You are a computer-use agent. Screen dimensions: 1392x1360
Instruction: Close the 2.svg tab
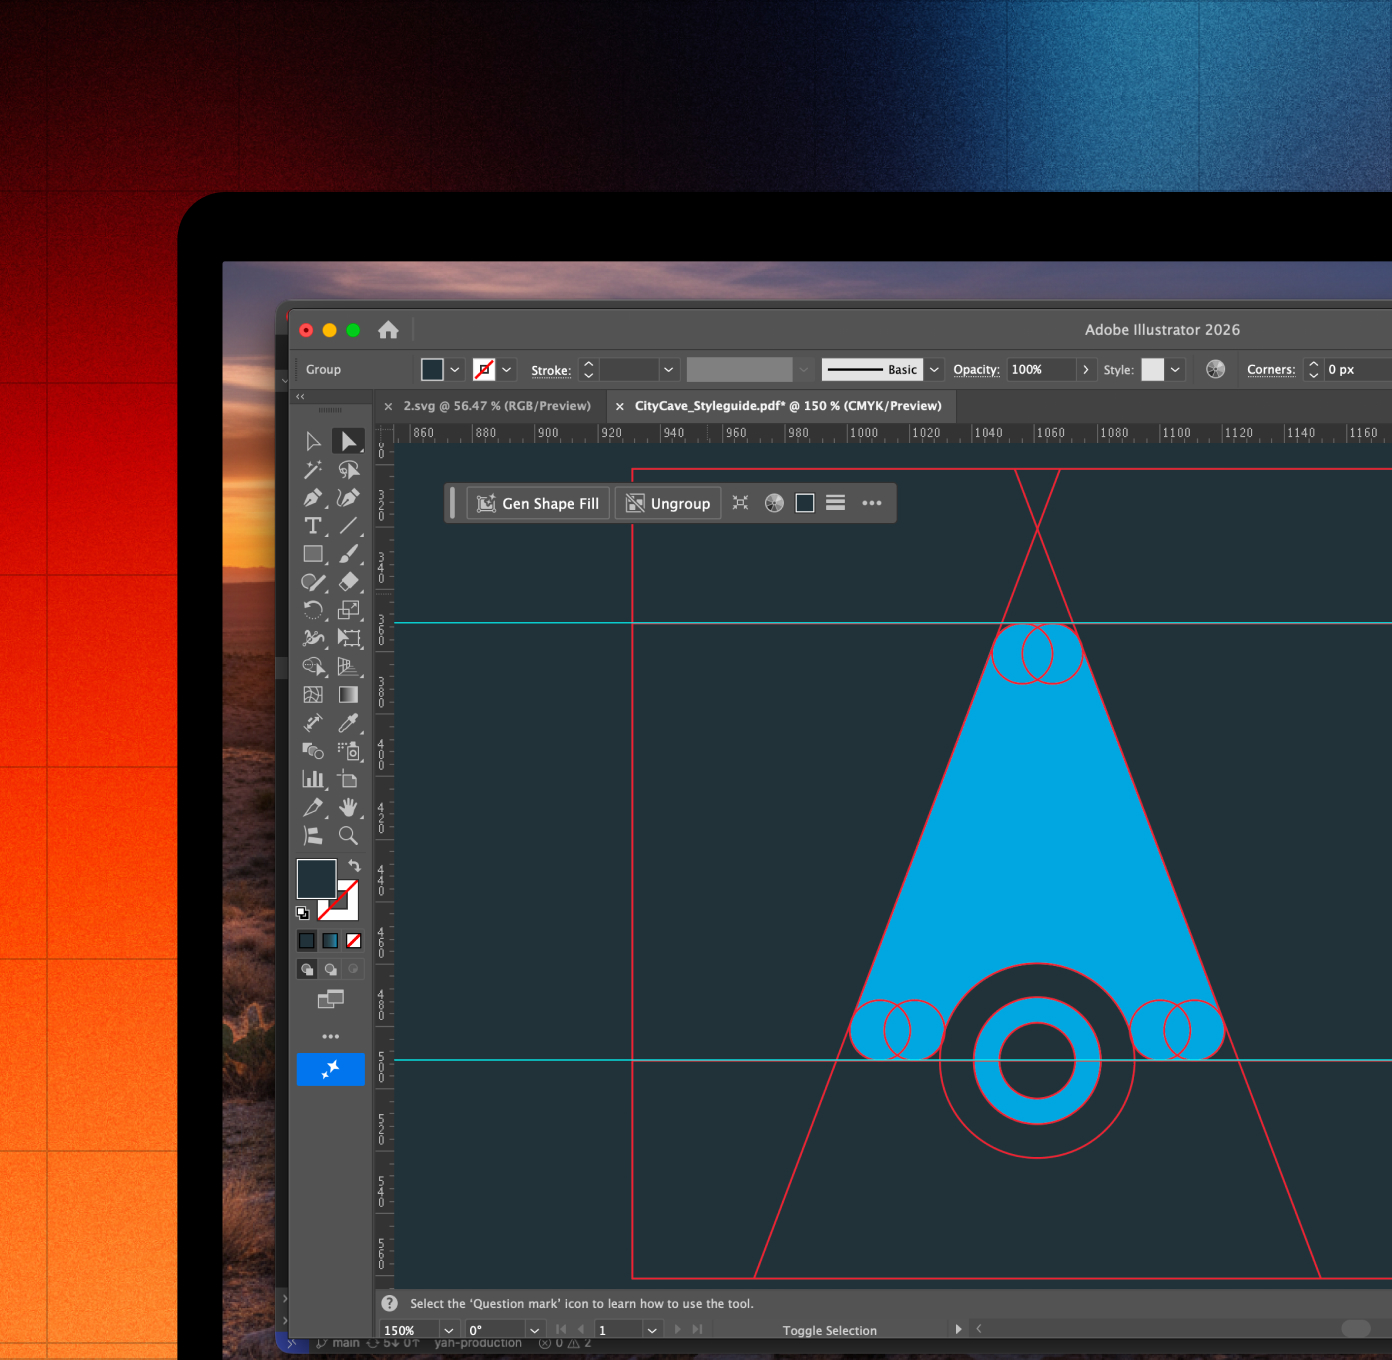pos(388,406)
